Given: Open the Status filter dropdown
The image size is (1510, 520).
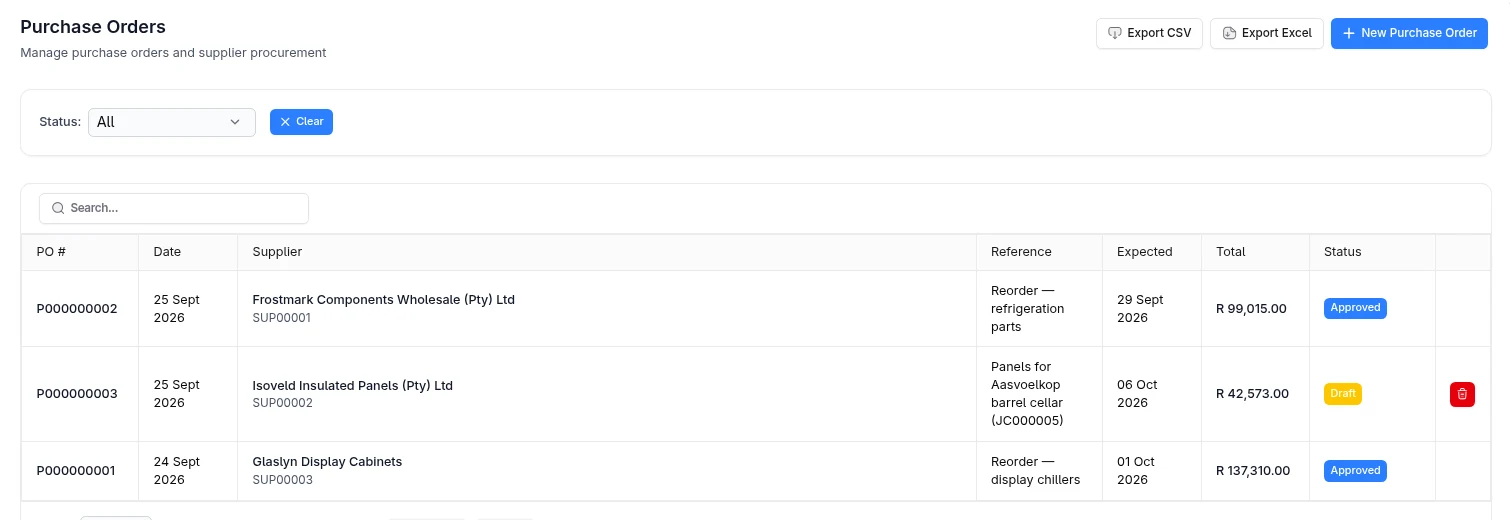Looking at the screenshot, I should 172,122.
